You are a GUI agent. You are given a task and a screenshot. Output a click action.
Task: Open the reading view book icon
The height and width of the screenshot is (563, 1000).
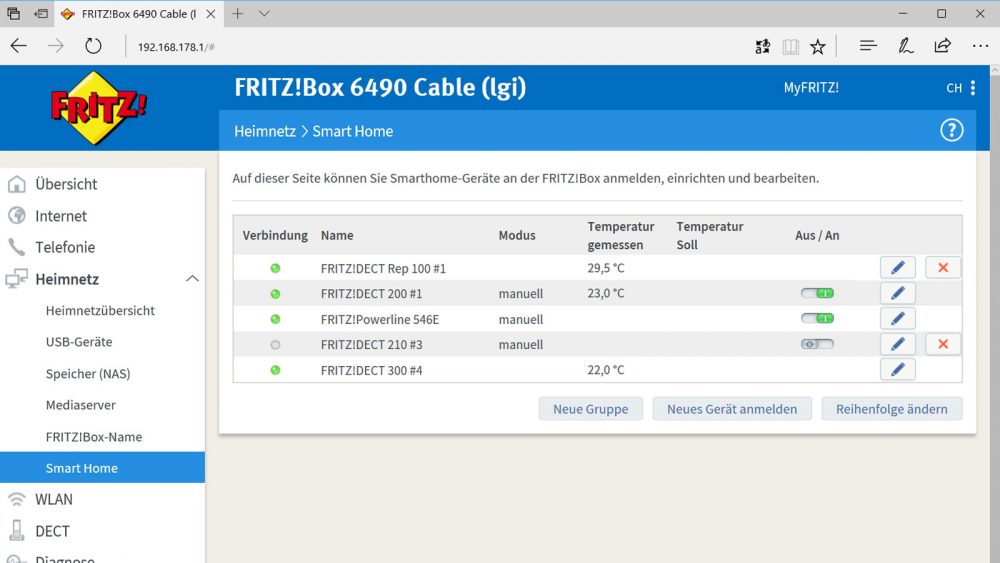point(791,46)
